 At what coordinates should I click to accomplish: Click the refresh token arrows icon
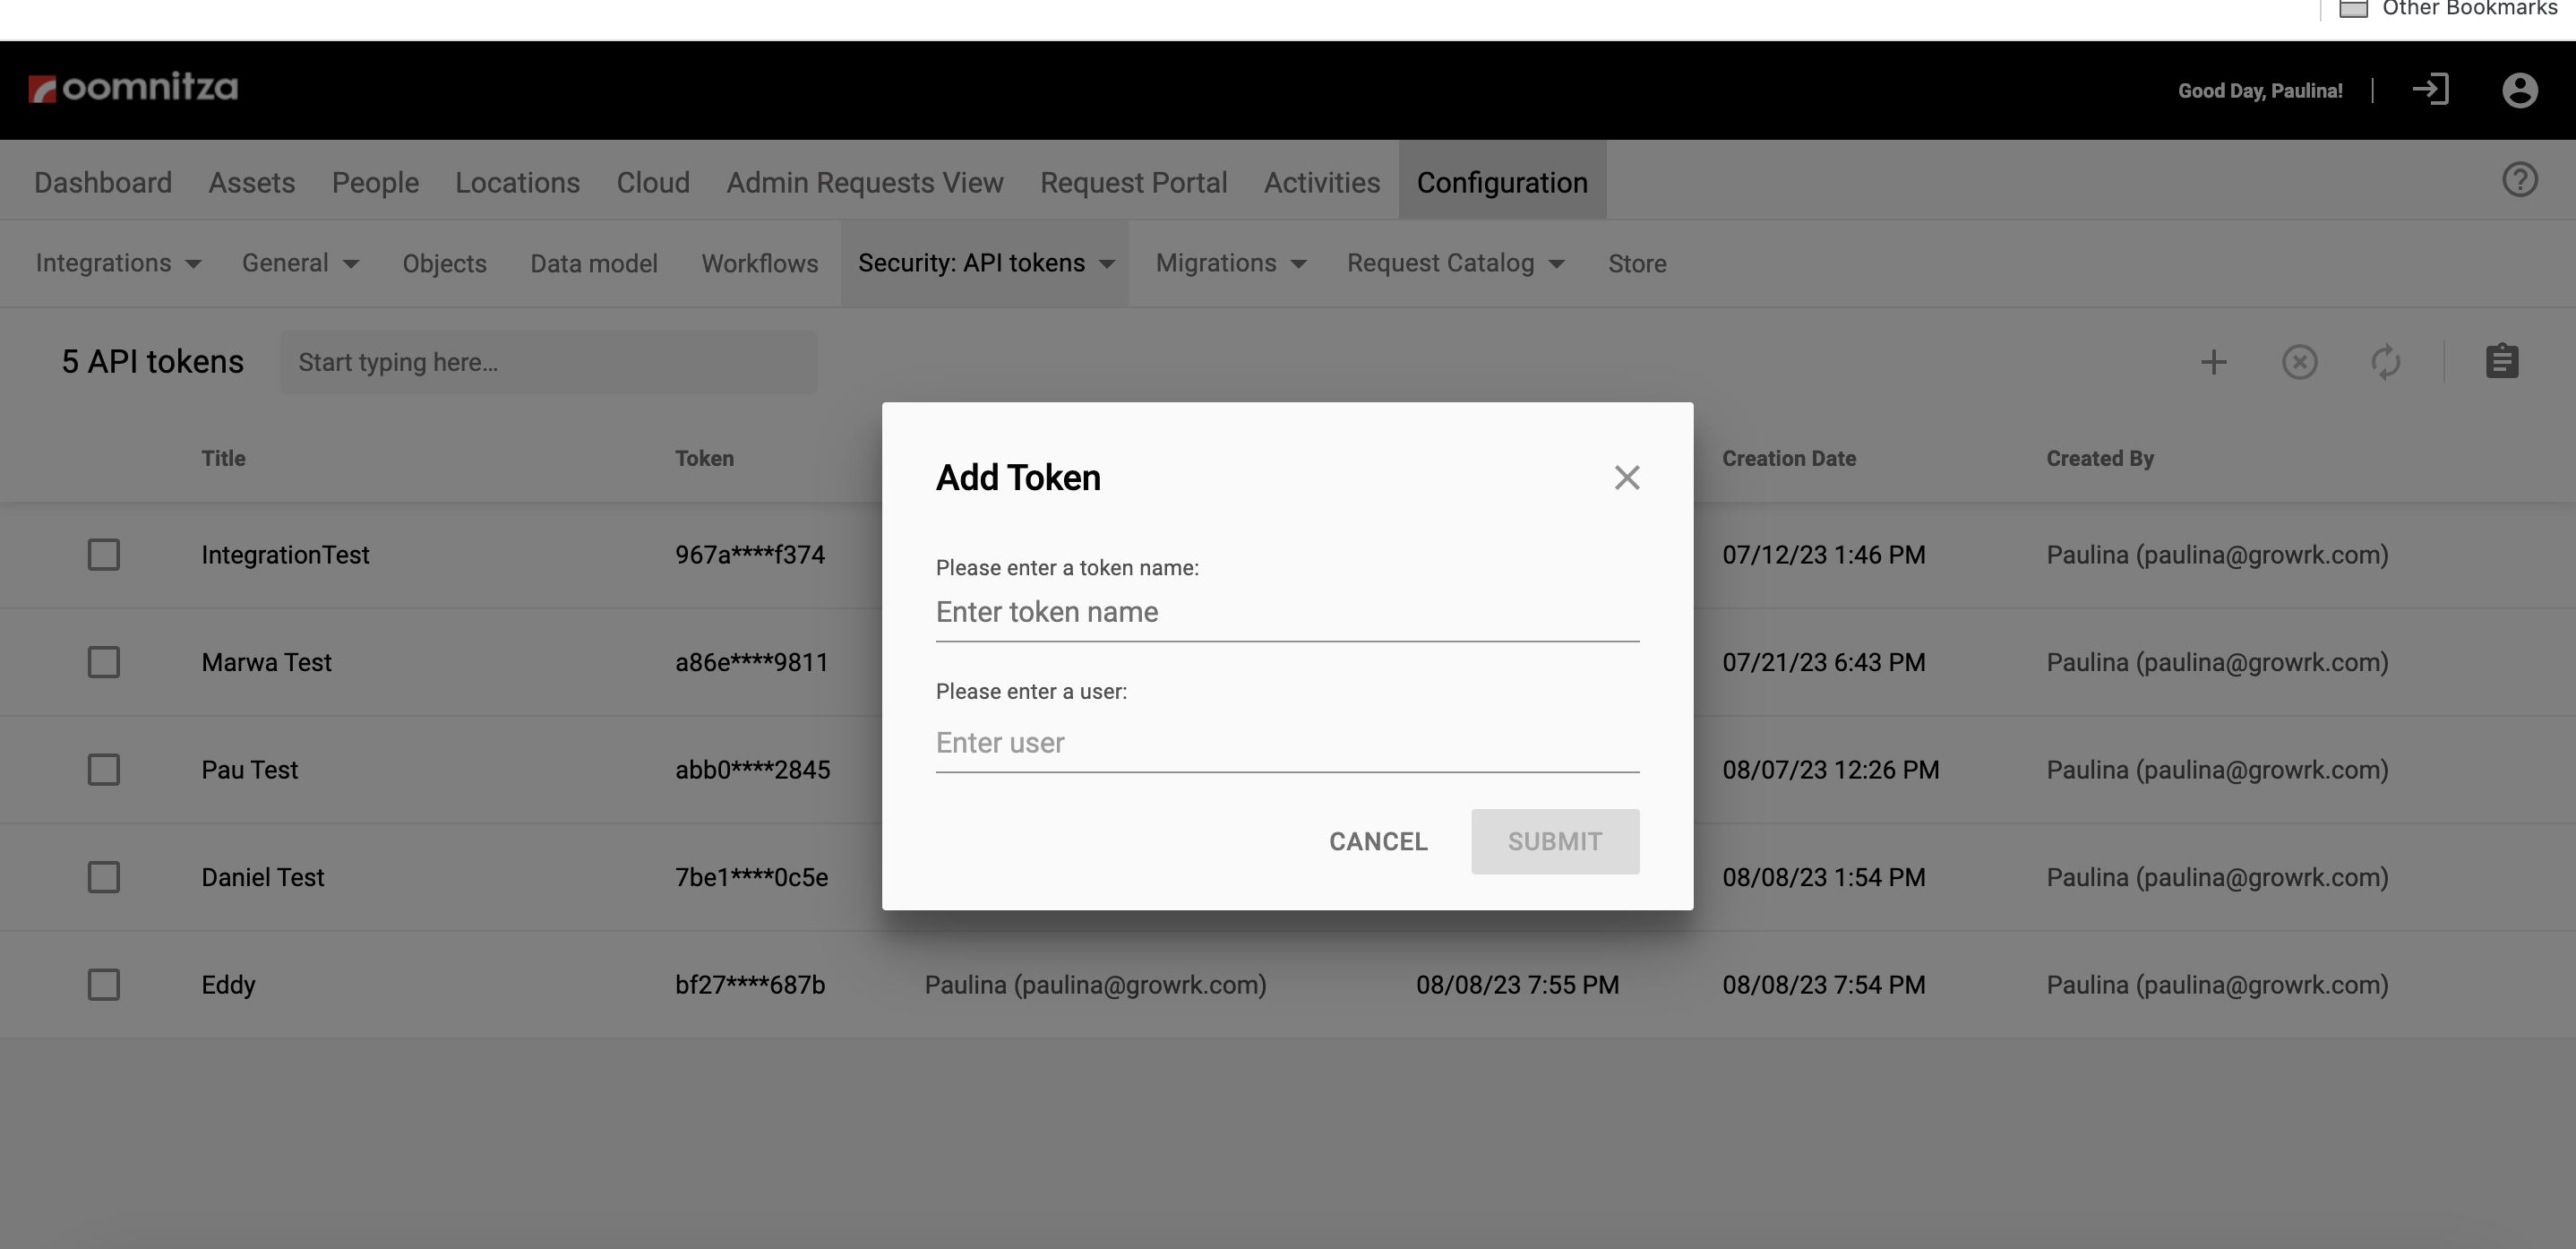(x=2385, y=362)
